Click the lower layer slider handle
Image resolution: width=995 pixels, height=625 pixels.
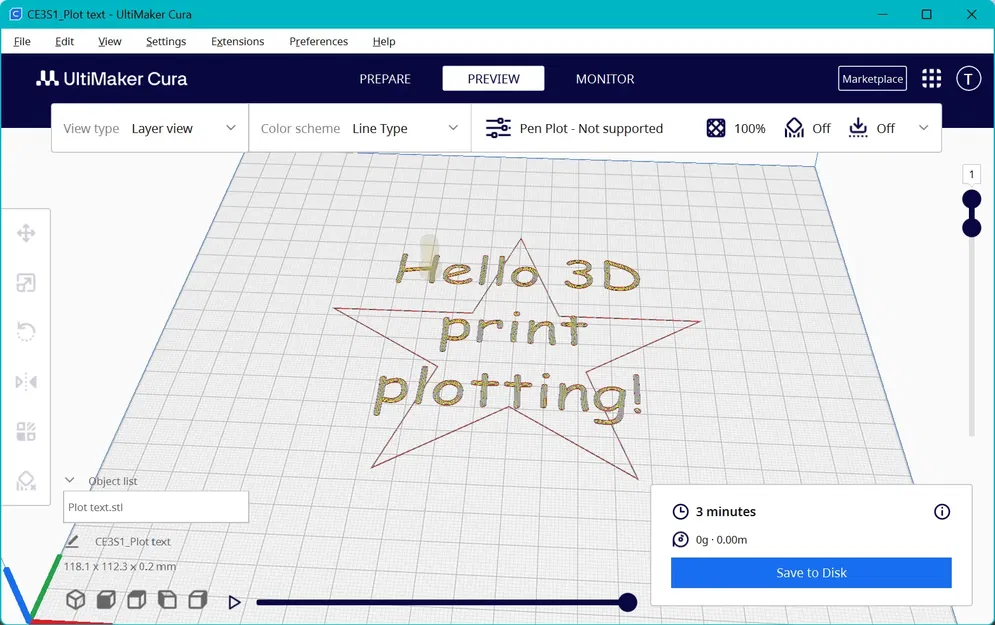click(x=972, y=227)
